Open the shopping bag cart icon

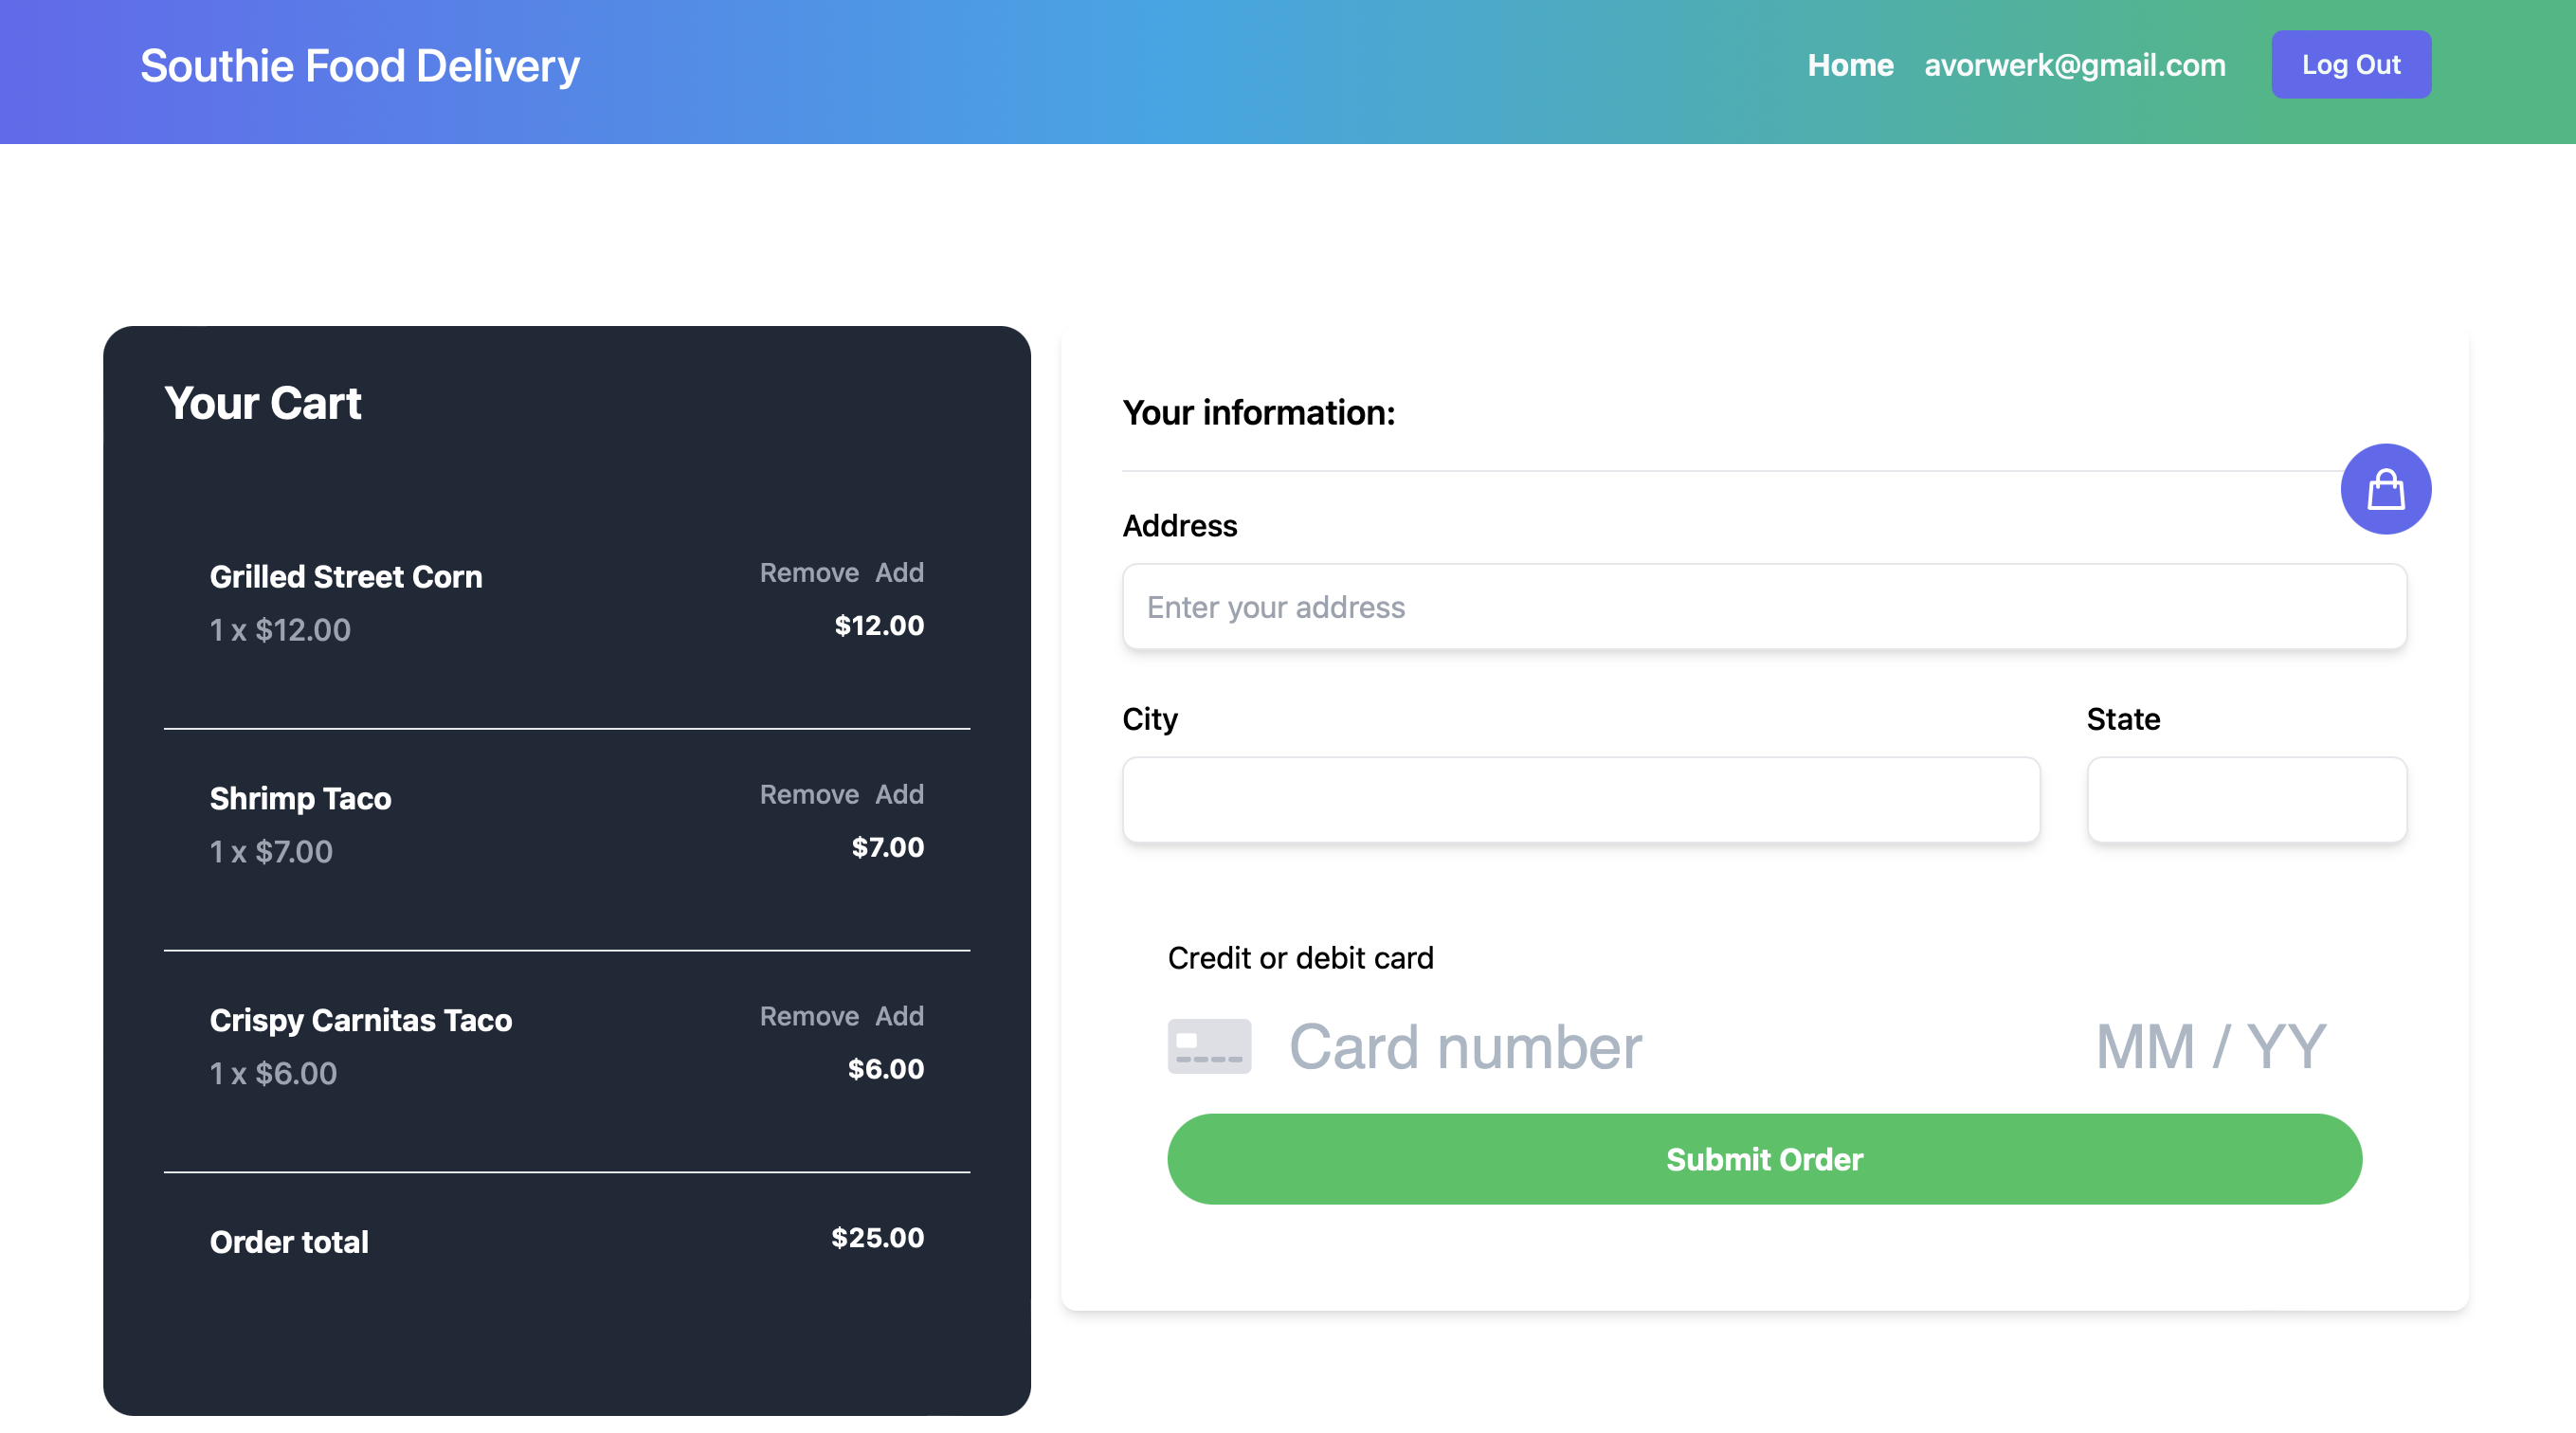click(2385, 489)
